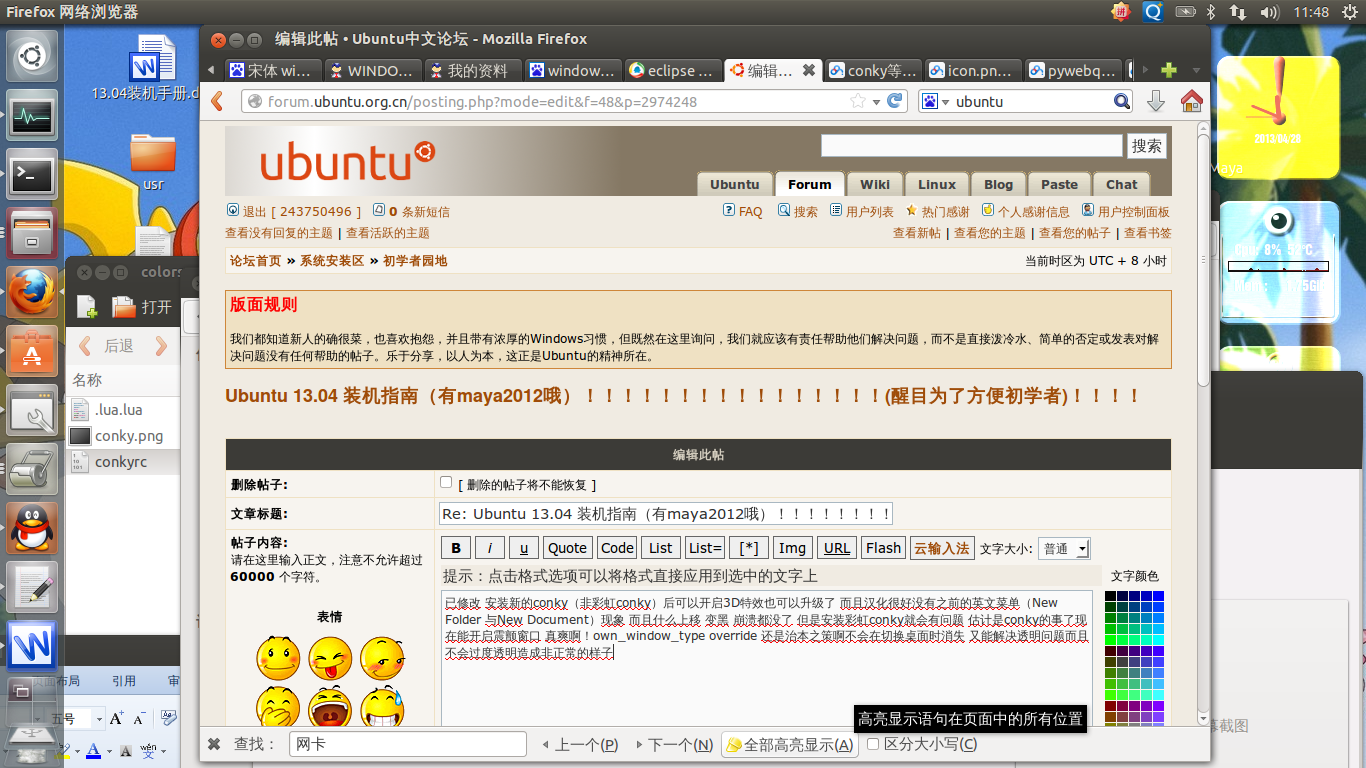Click 云输入法 button

(x=942, y=548)
